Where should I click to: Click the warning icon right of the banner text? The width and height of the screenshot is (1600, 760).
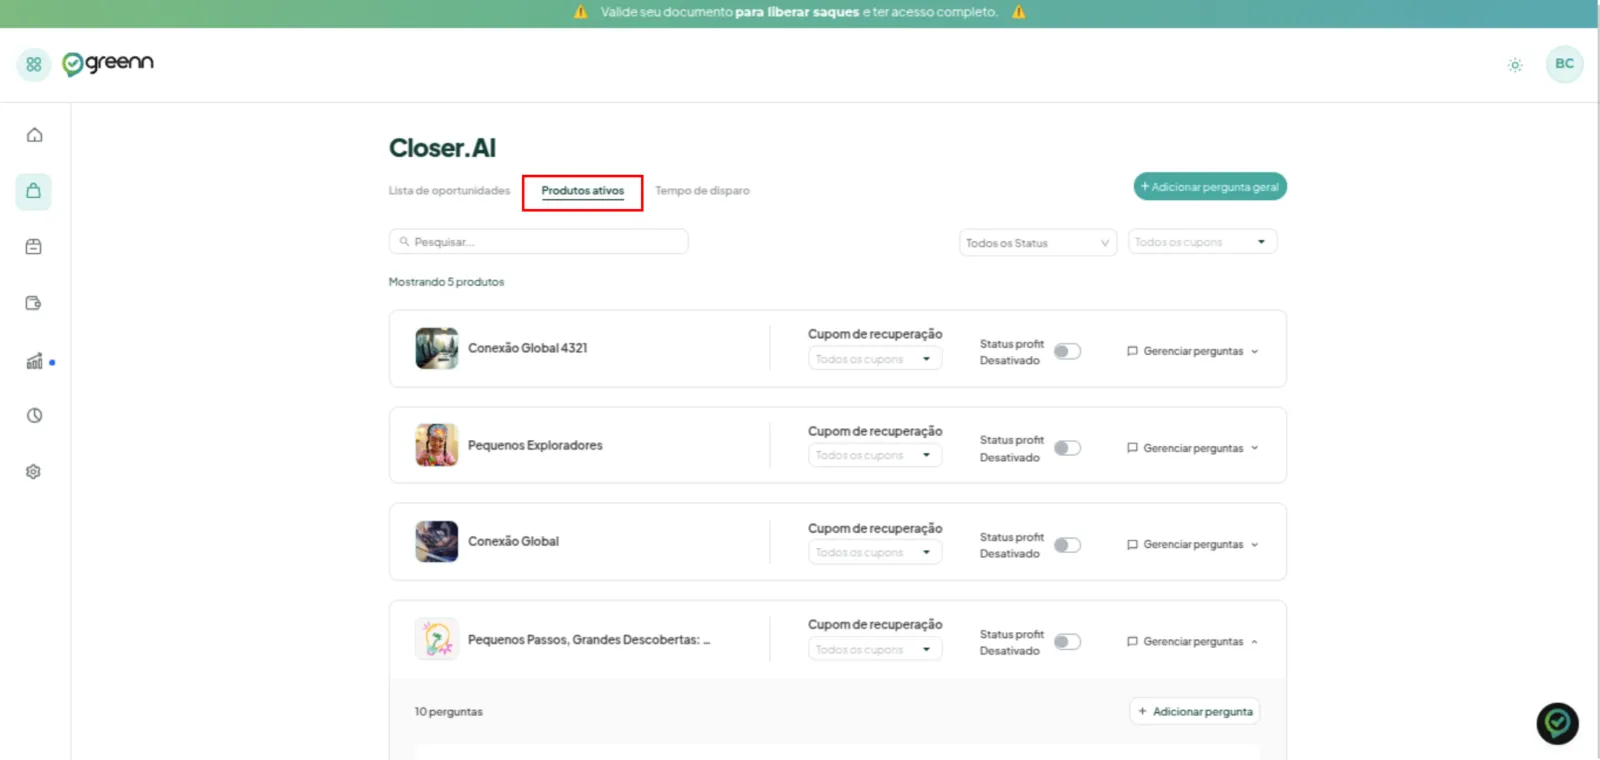1018,12
